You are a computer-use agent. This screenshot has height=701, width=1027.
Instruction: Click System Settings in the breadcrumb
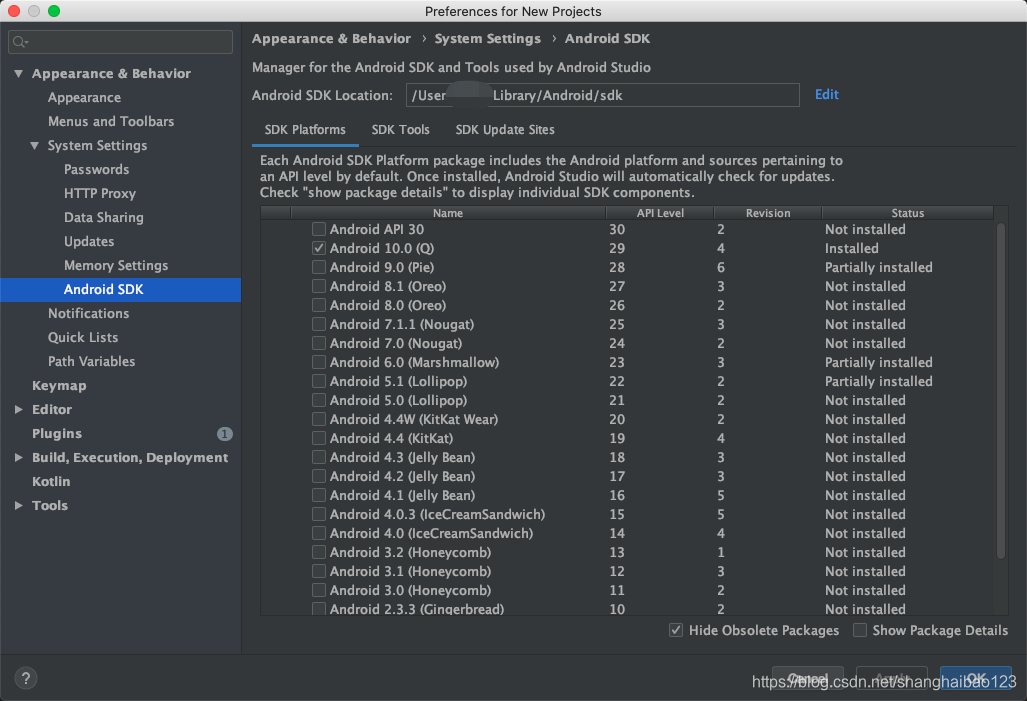[x=488, y=39]
